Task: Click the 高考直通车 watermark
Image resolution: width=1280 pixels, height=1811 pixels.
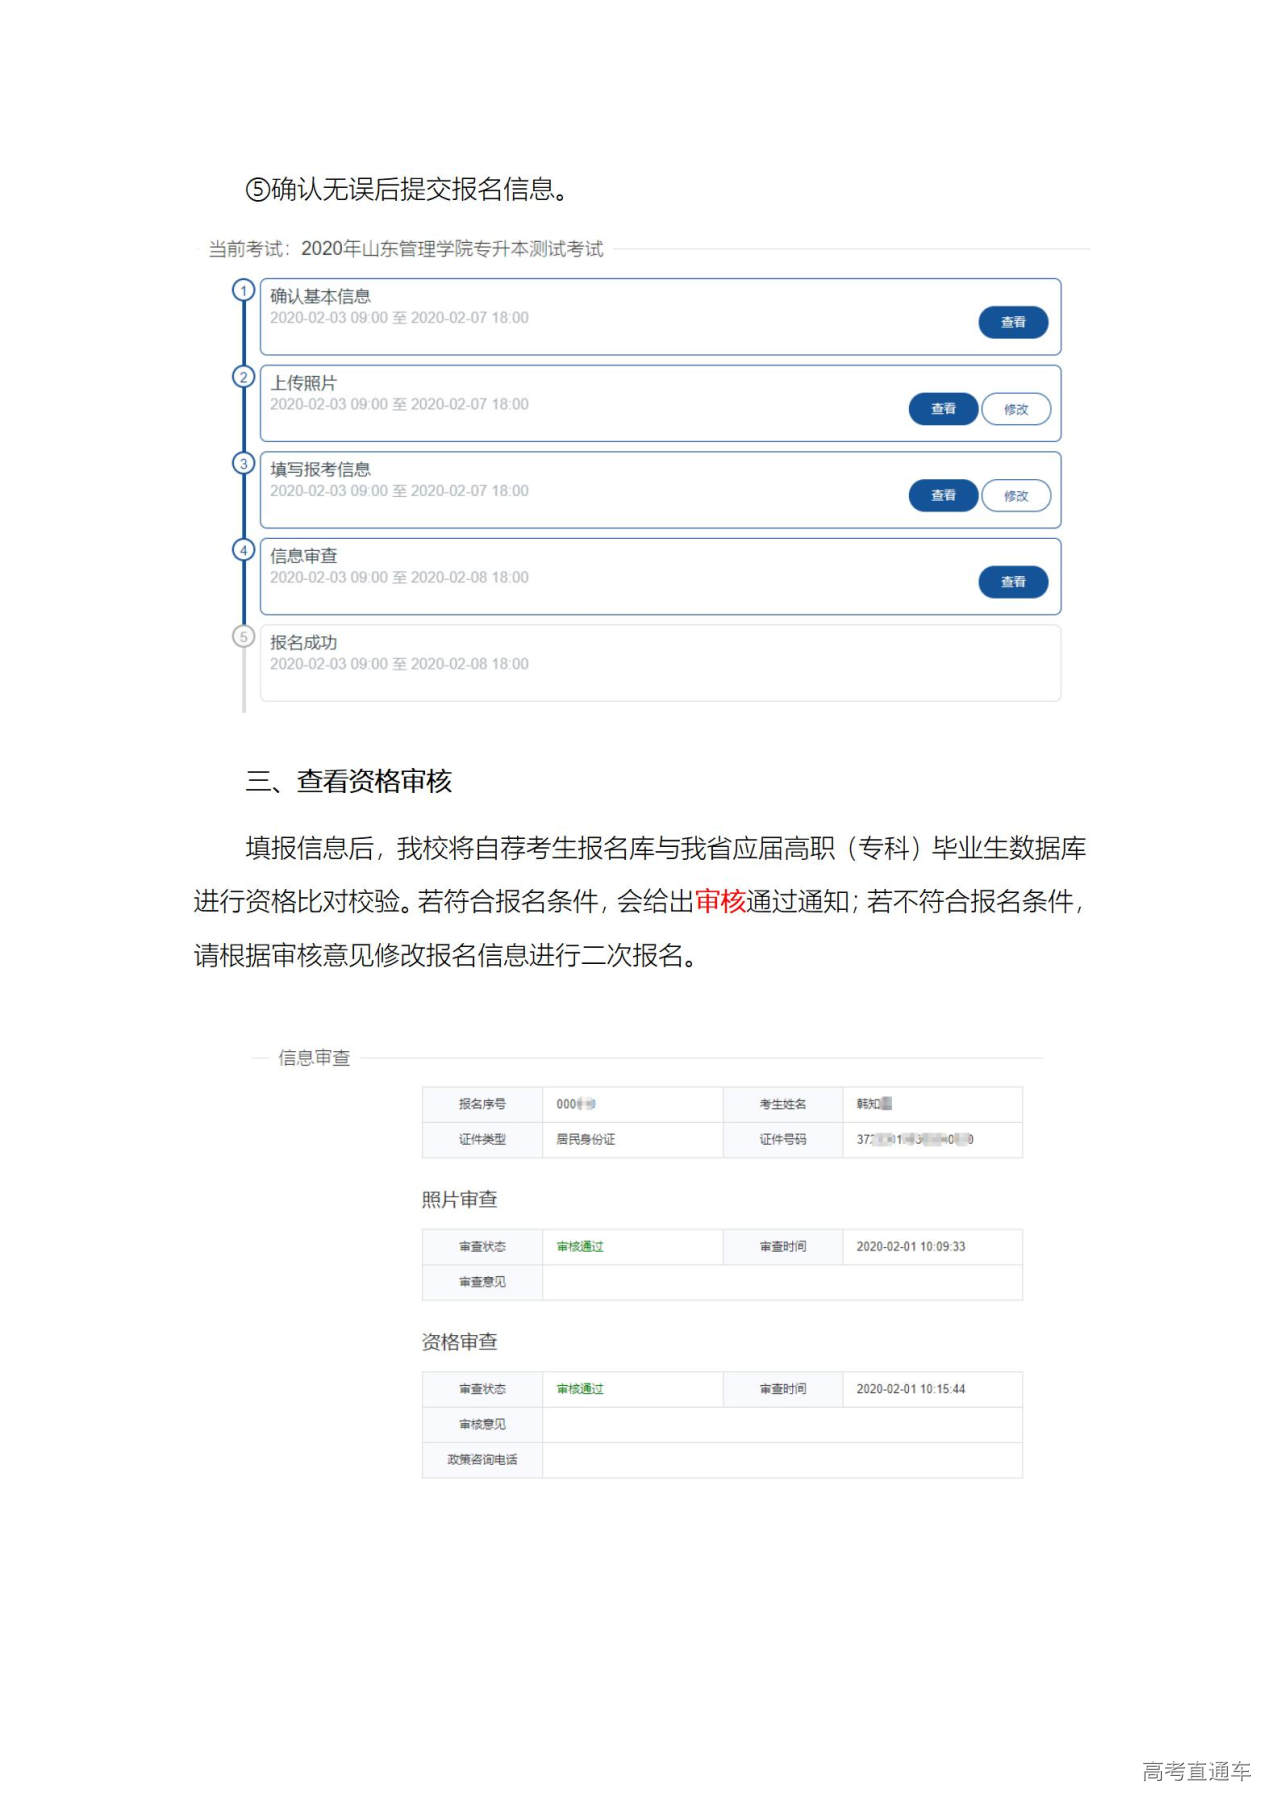Action: pyautogui.click(x=1196, y=1772)
